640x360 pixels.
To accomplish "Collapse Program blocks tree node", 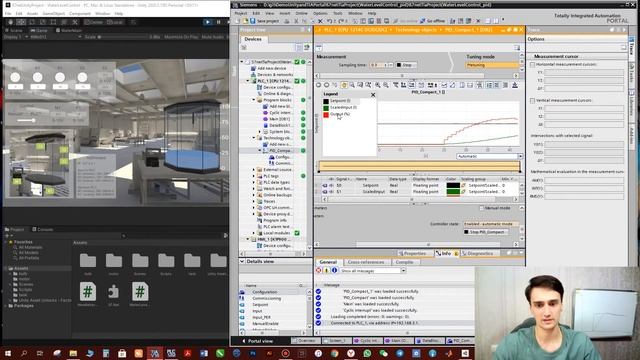I will click(x=253, y=100).
